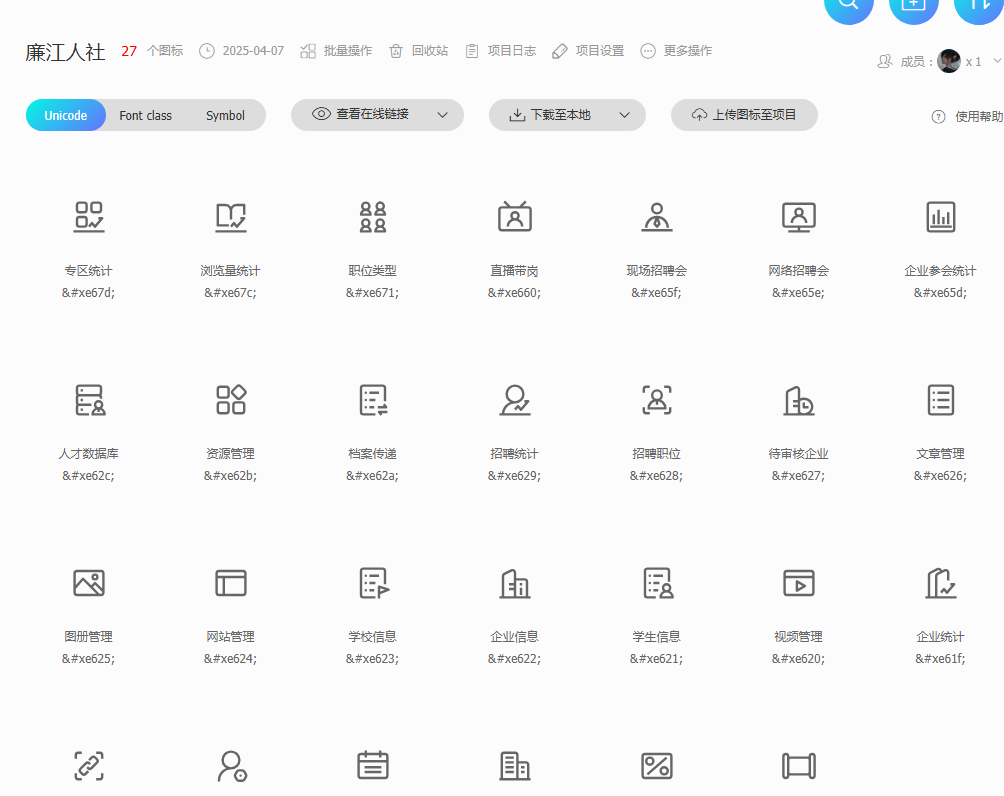Click the 企业信息 building icon
This screenshot has height=796, width=1004.
point(514,583)
